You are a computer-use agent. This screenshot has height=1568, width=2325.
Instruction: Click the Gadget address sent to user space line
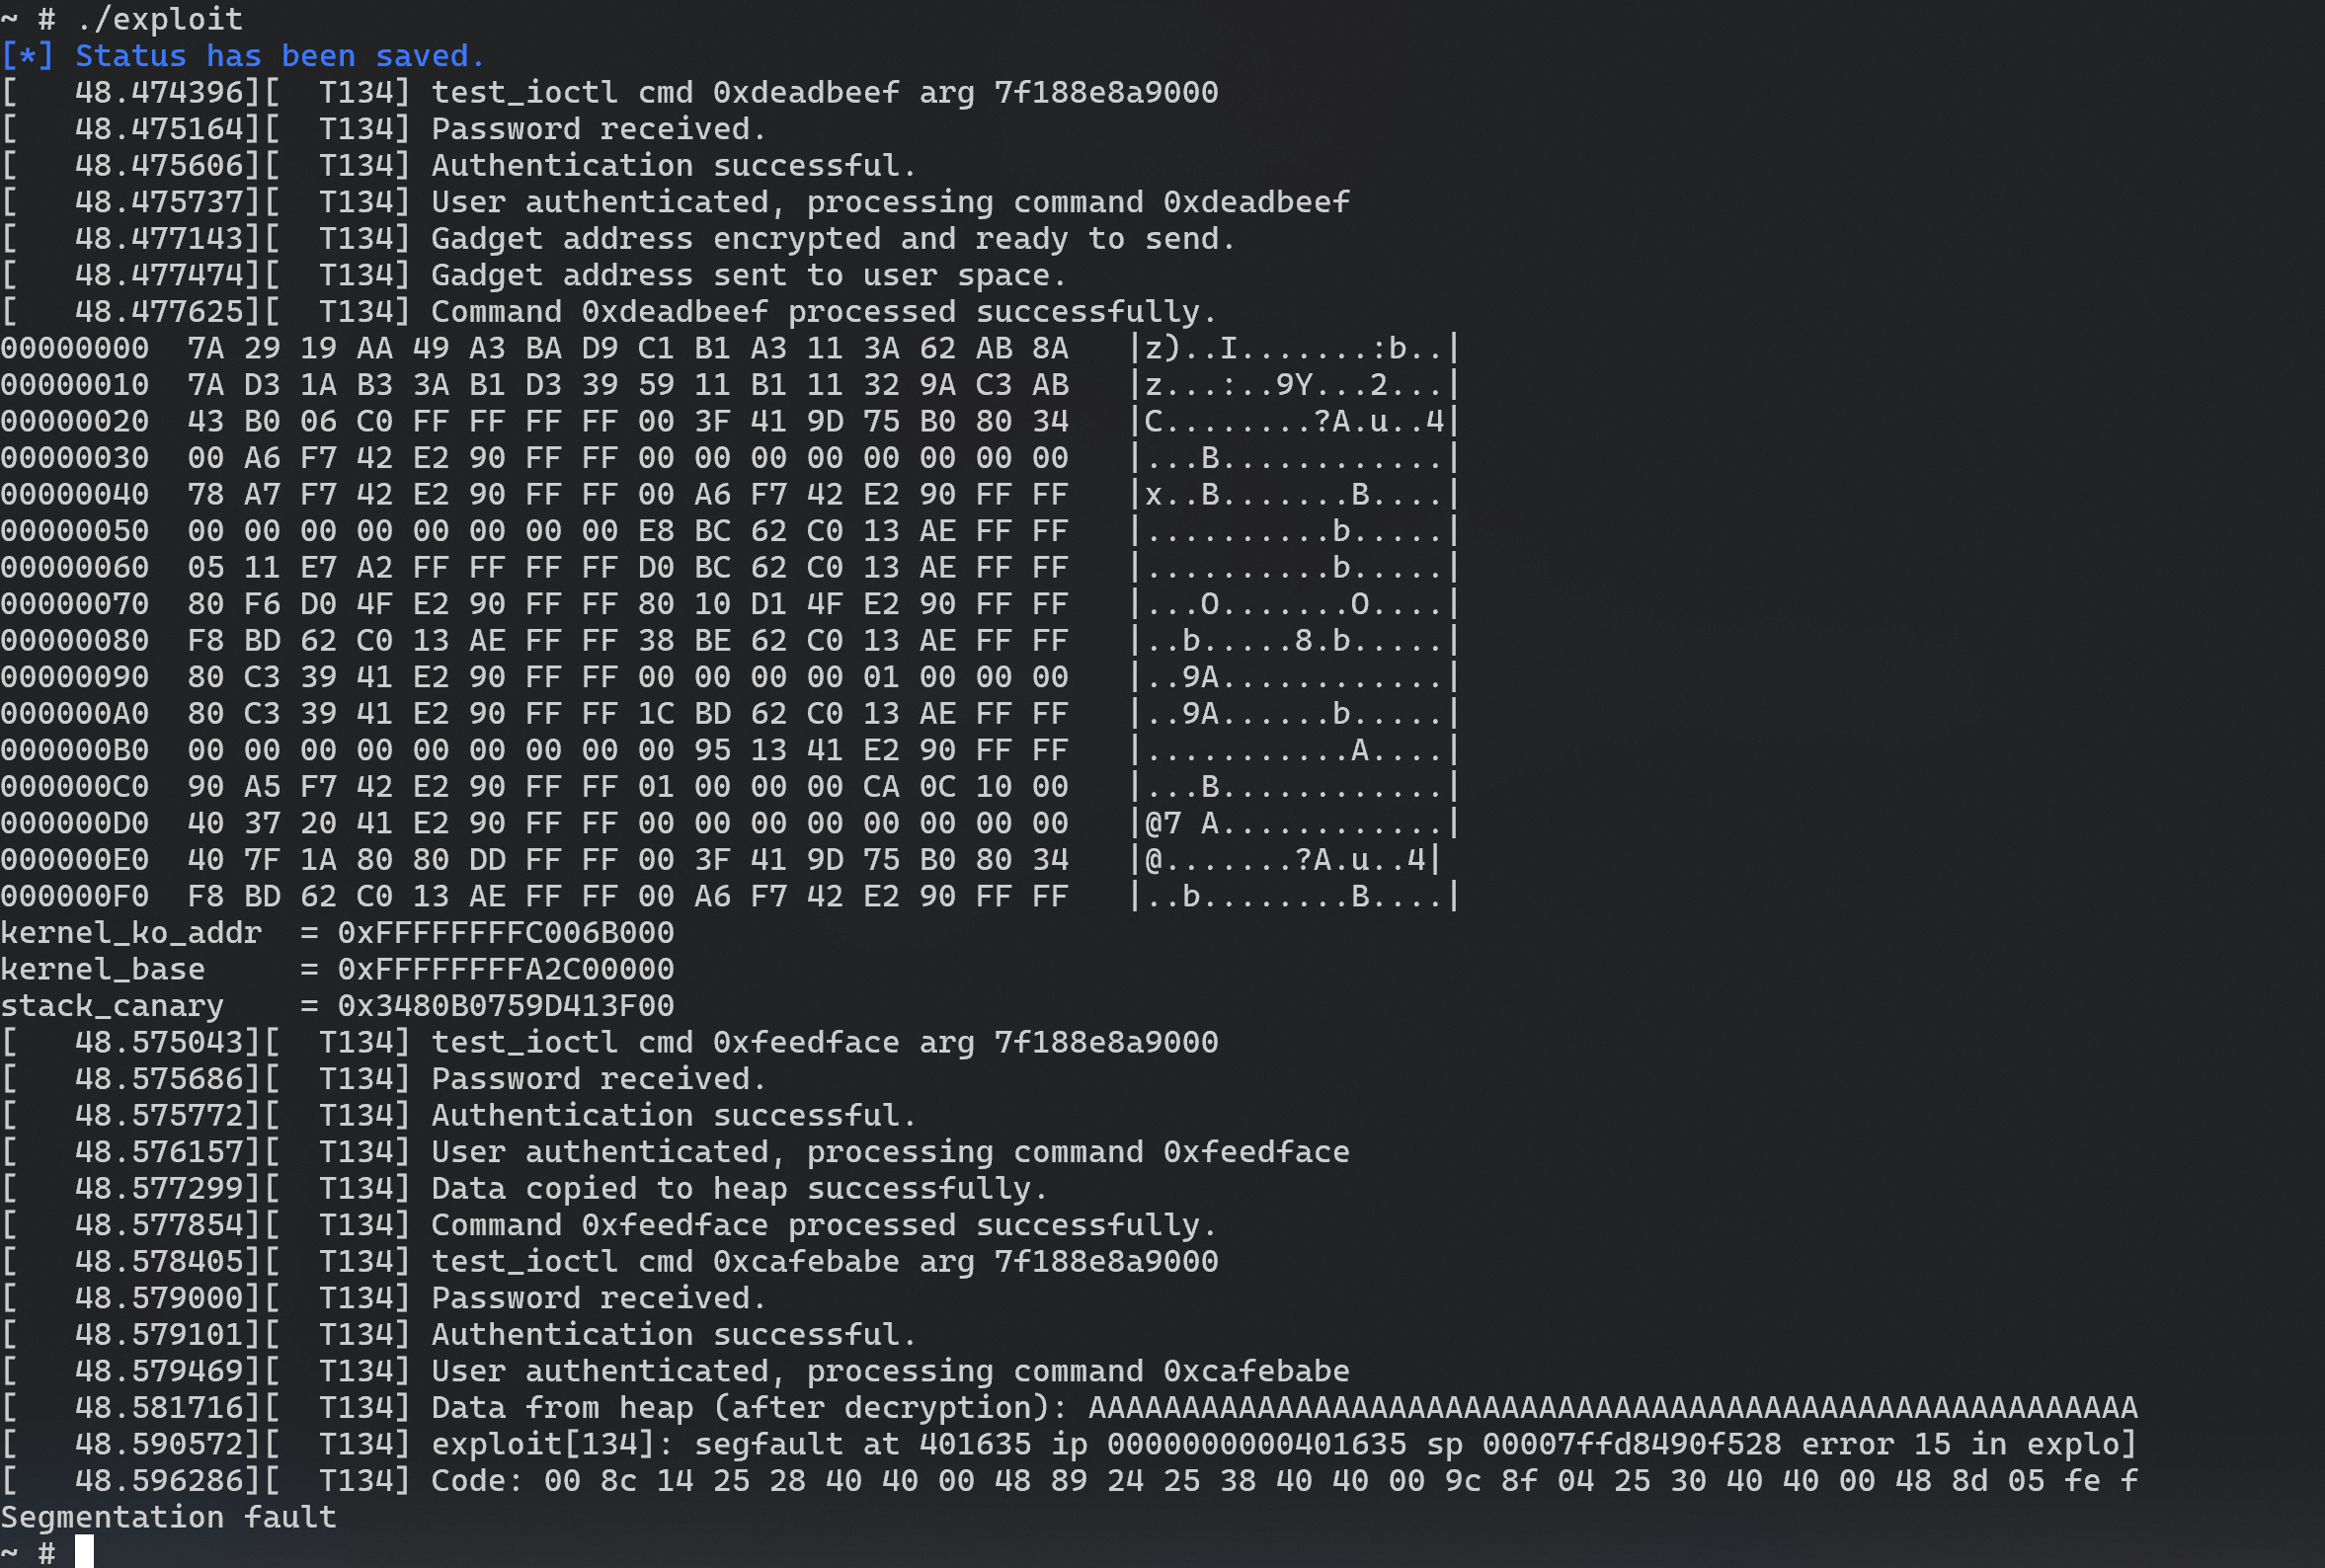point(534,275)
